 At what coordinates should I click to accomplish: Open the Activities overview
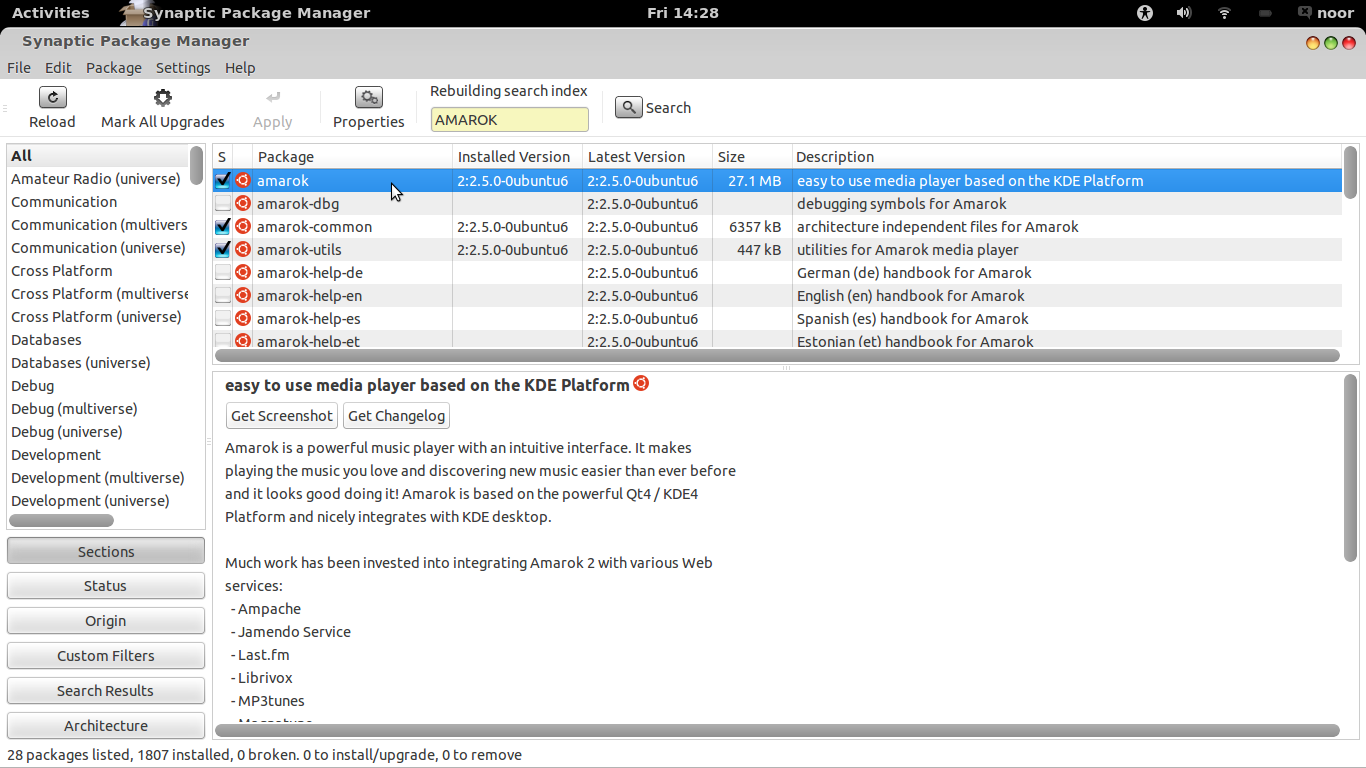click(x=51, y=13)
